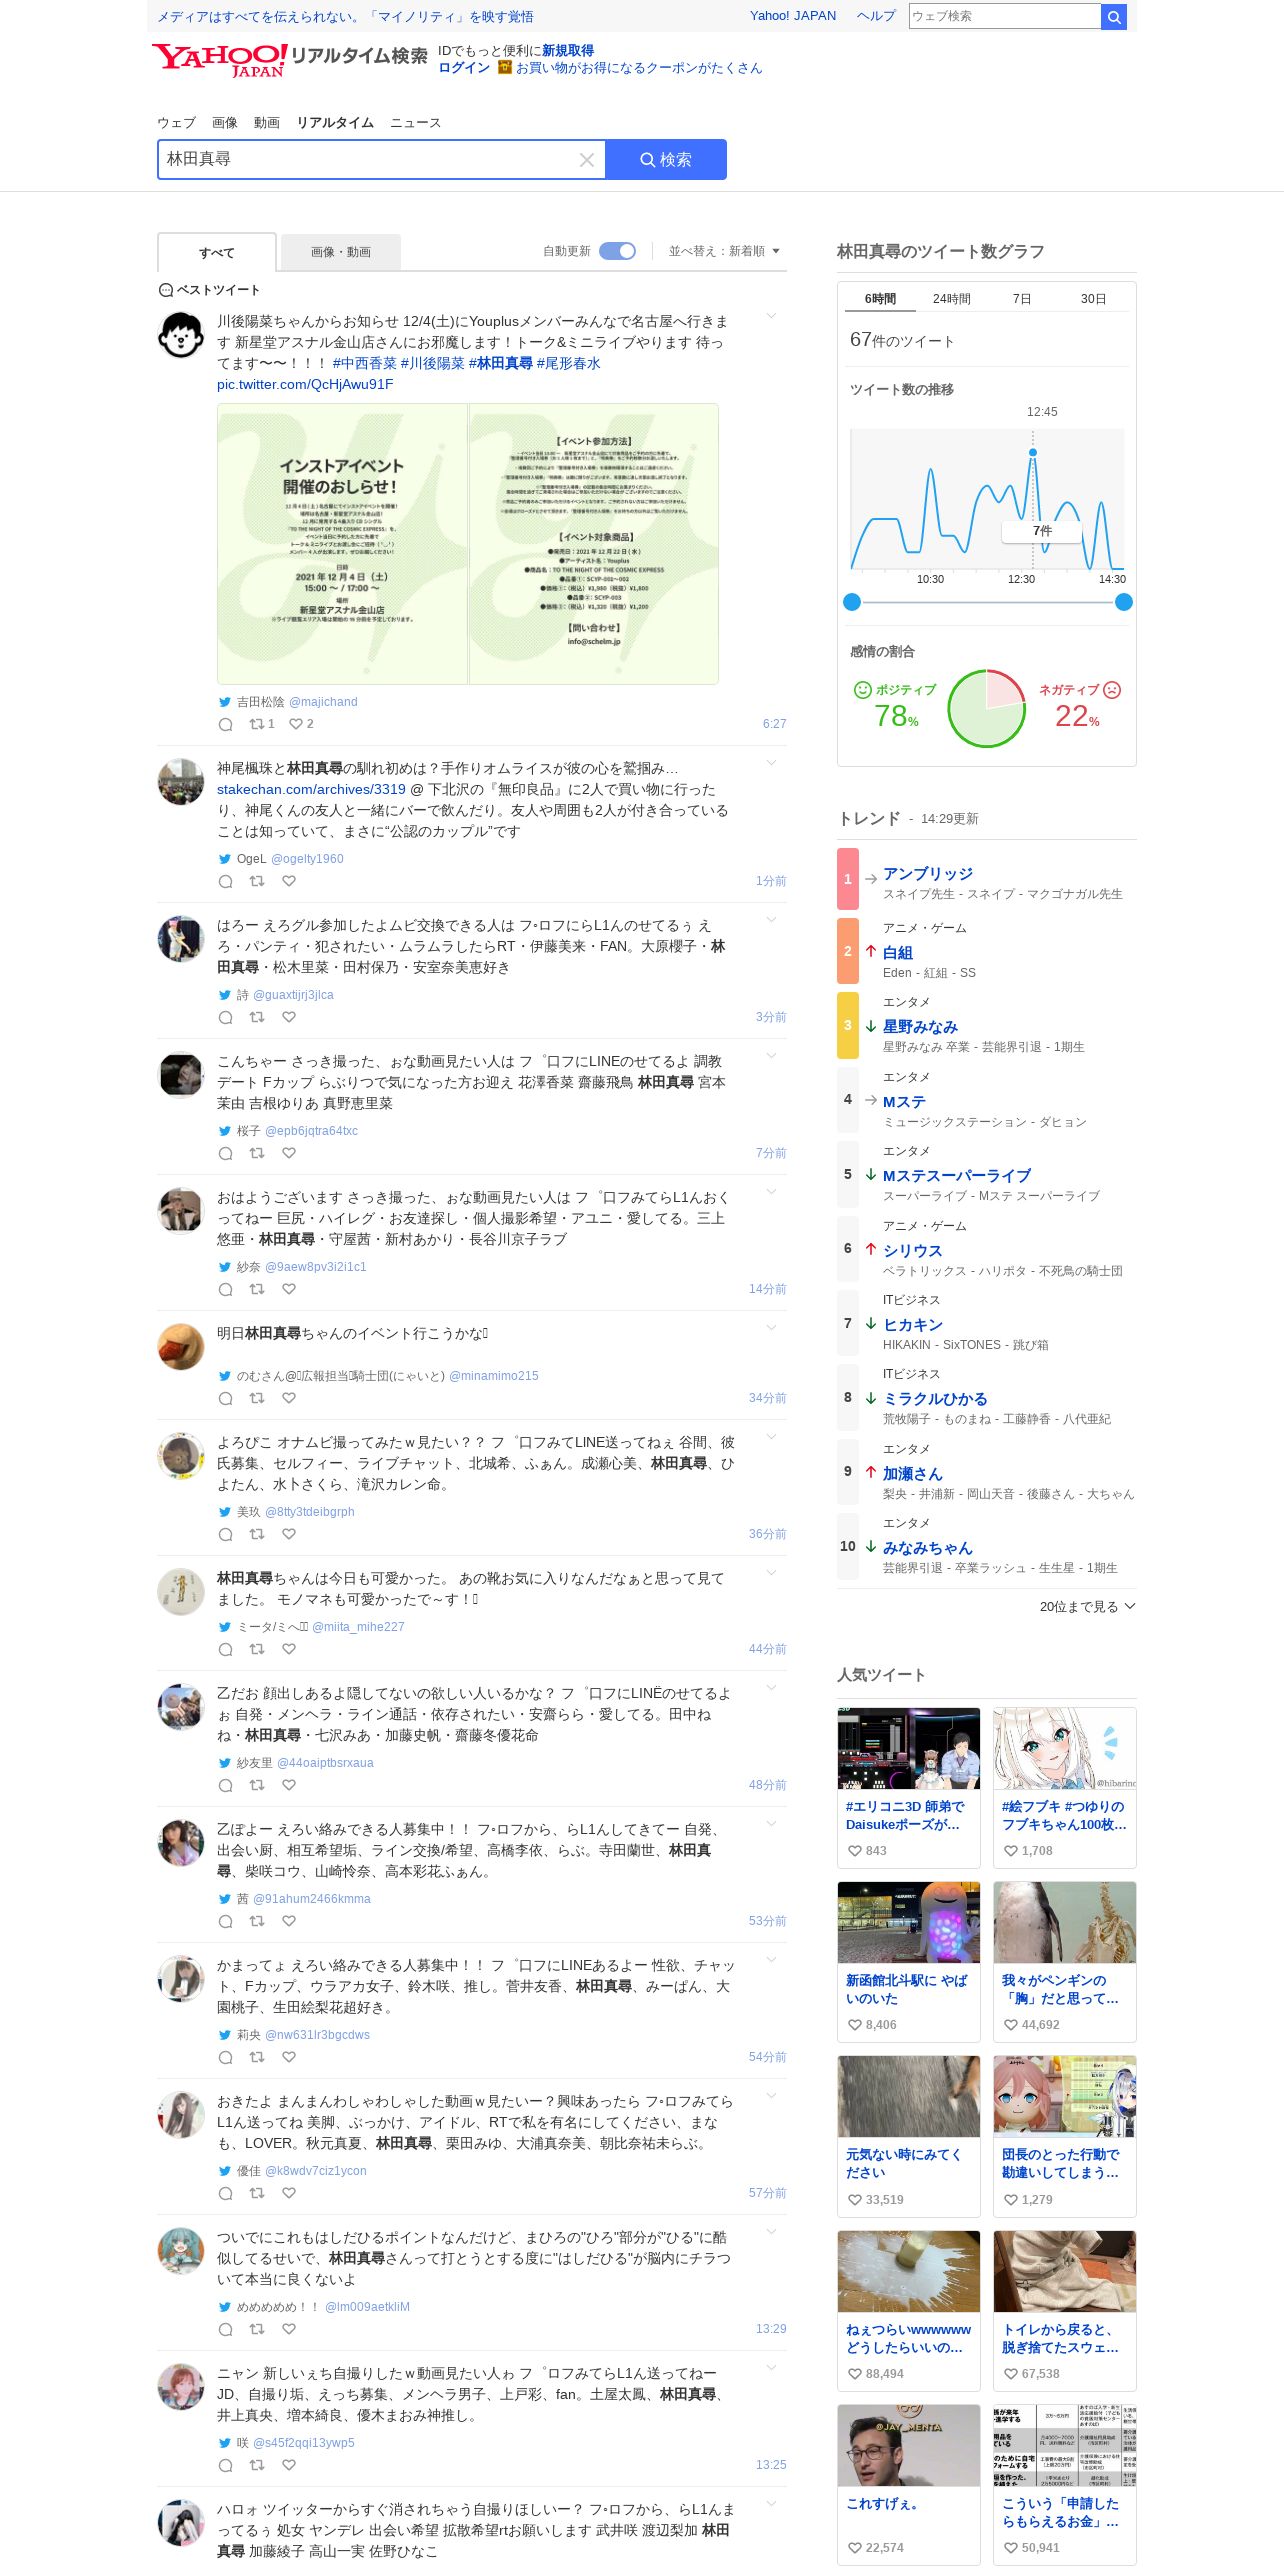This screenshot has width=1284, height=2568.
Task: Click the Yahoo! JAPAN logo
Action: 219,60
